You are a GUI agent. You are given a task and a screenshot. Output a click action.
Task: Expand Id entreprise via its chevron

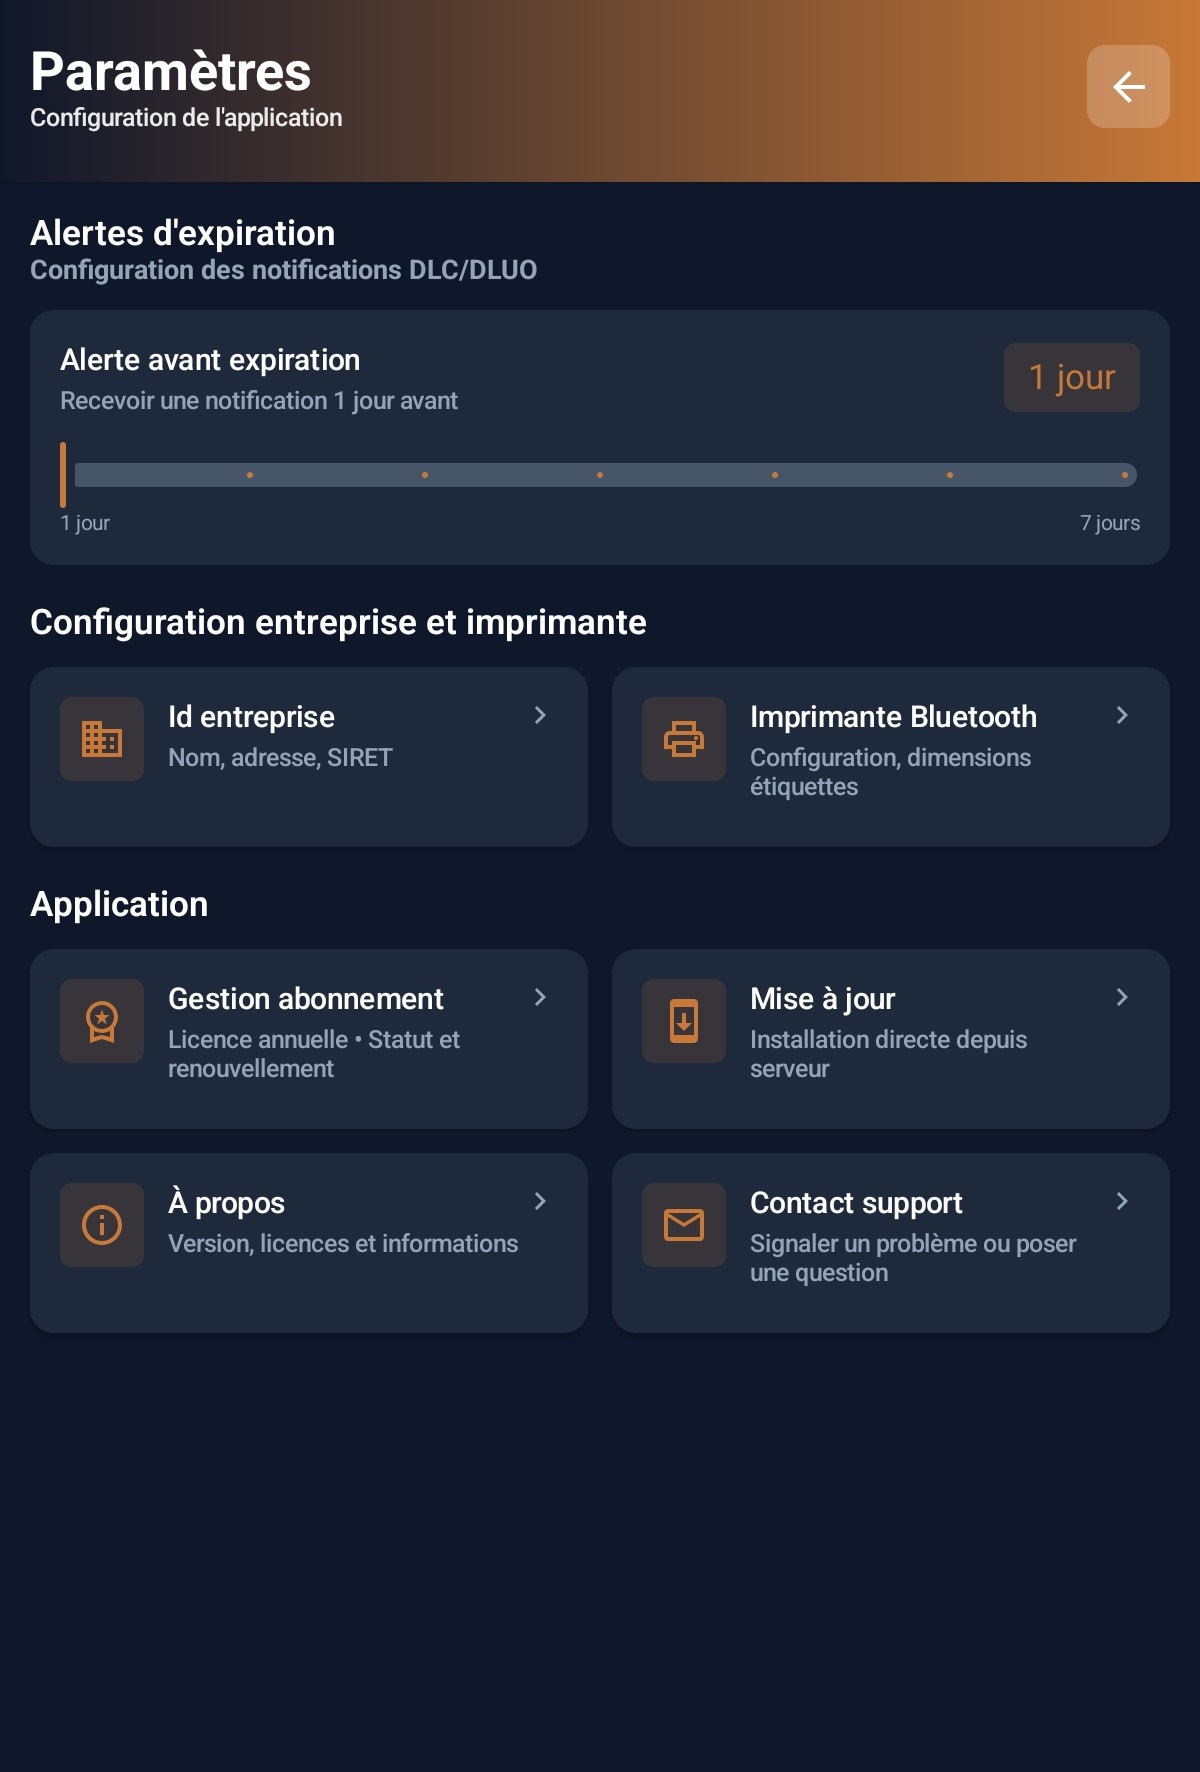tap(541, 716)
